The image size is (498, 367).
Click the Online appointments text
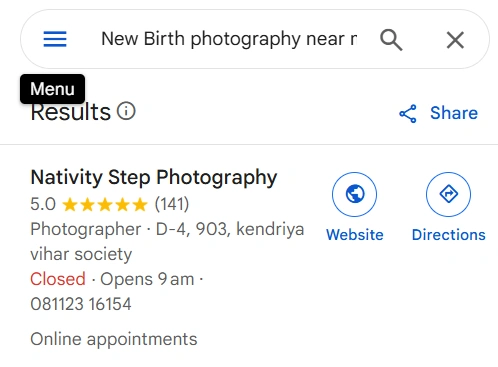coord(114,339)
